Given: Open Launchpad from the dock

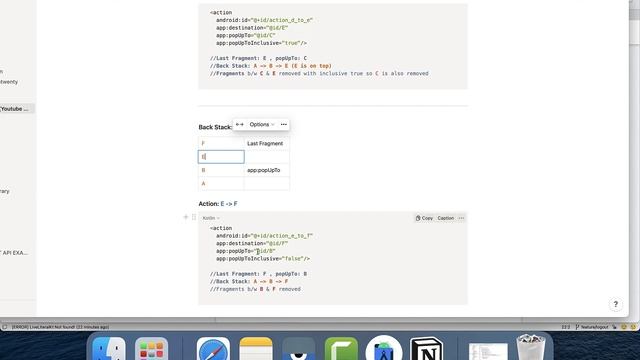Looking at the screenshot, I should point(151,349).
